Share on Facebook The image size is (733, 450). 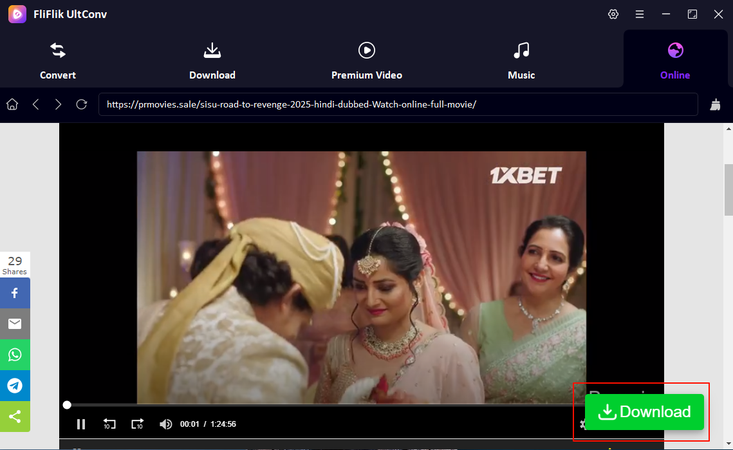point(15,293)
